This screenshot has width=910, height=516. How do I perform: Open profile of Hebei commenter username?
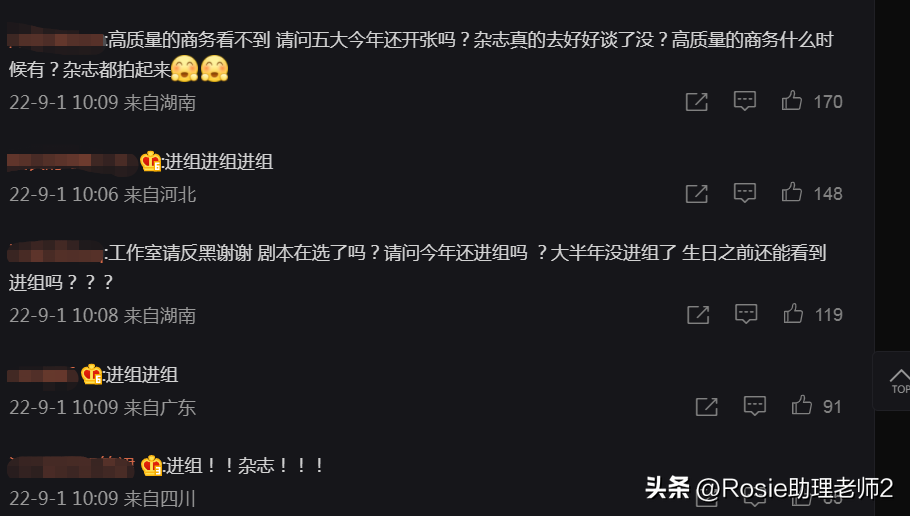click(72, 162)
